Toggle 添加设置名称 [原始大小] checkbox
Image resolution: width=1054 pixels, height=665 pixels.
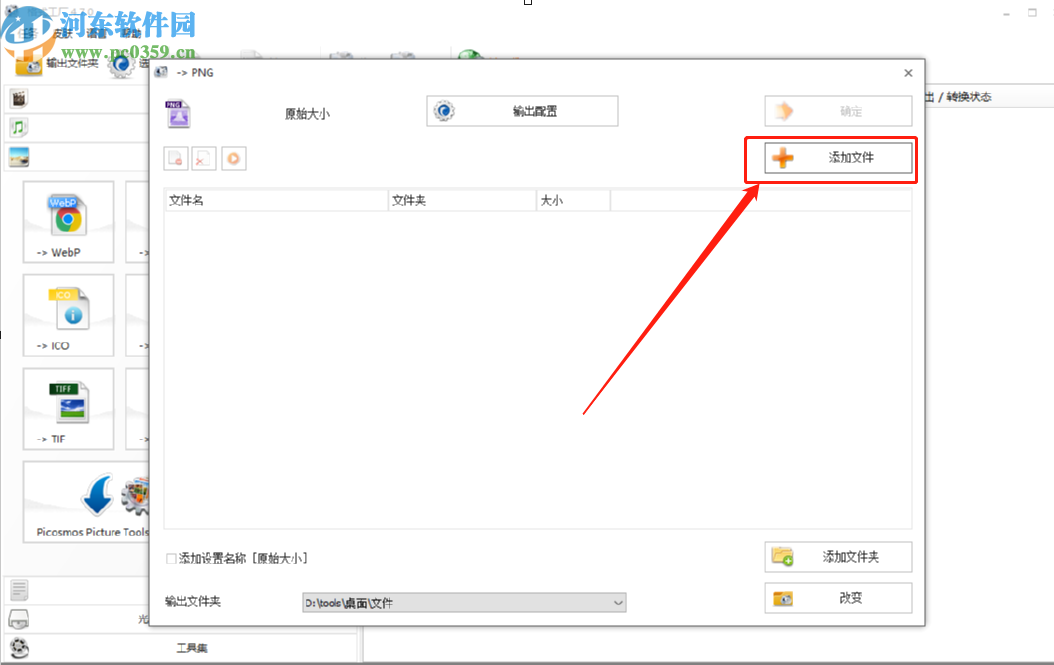tap(171, 559)
